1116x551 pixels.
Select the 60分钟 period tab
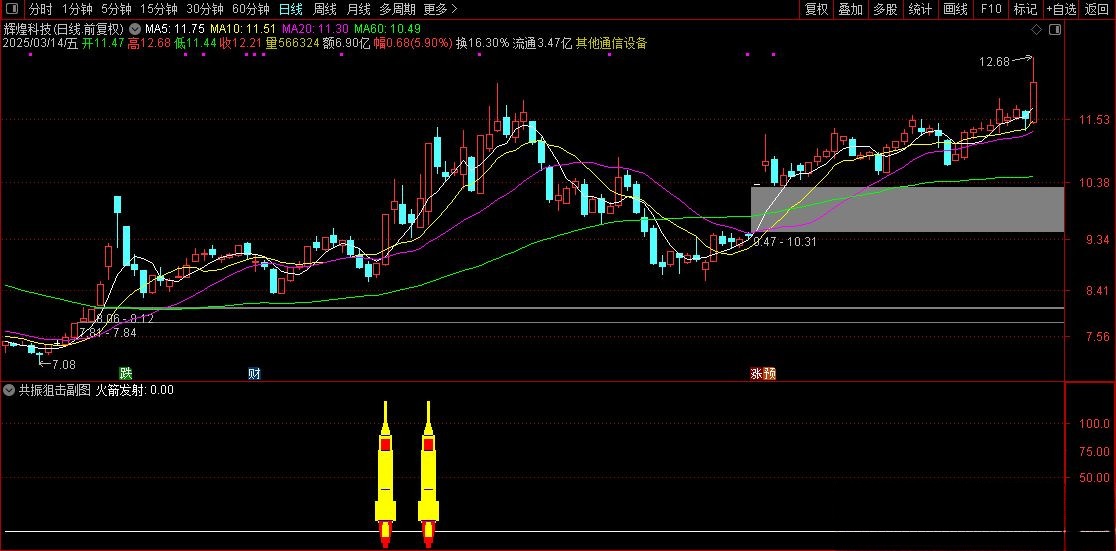250,9
